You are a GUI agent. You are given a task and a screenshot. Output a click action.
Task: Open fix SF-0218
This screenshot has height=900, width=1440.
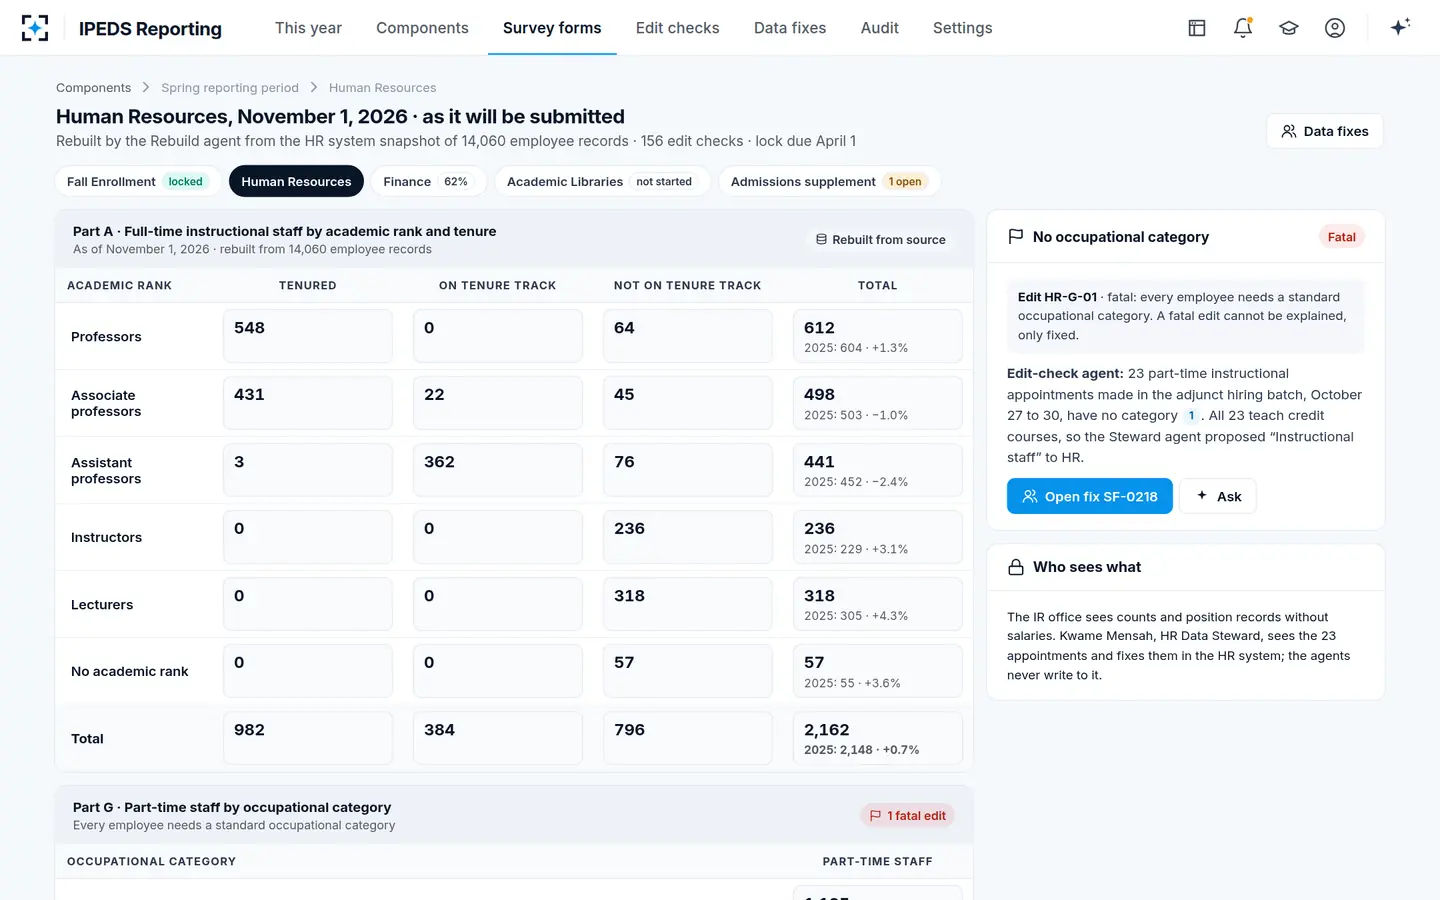1089,496
